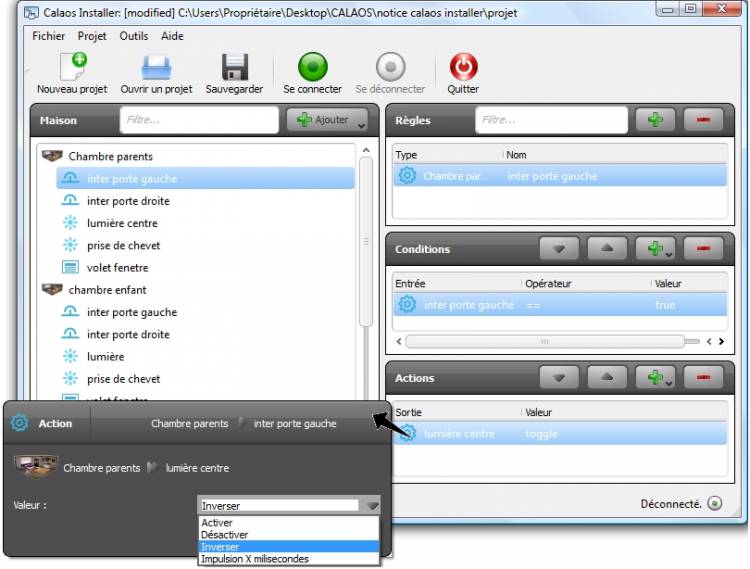Move action down in Actions panel
Viewport: 750px width, 569px height.
[x=559, y=377]
